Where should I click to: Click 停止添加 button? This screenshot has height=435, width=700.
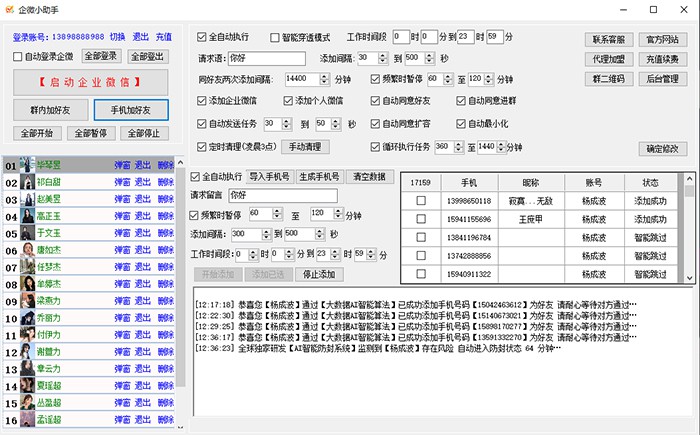[x=319, y=274]
